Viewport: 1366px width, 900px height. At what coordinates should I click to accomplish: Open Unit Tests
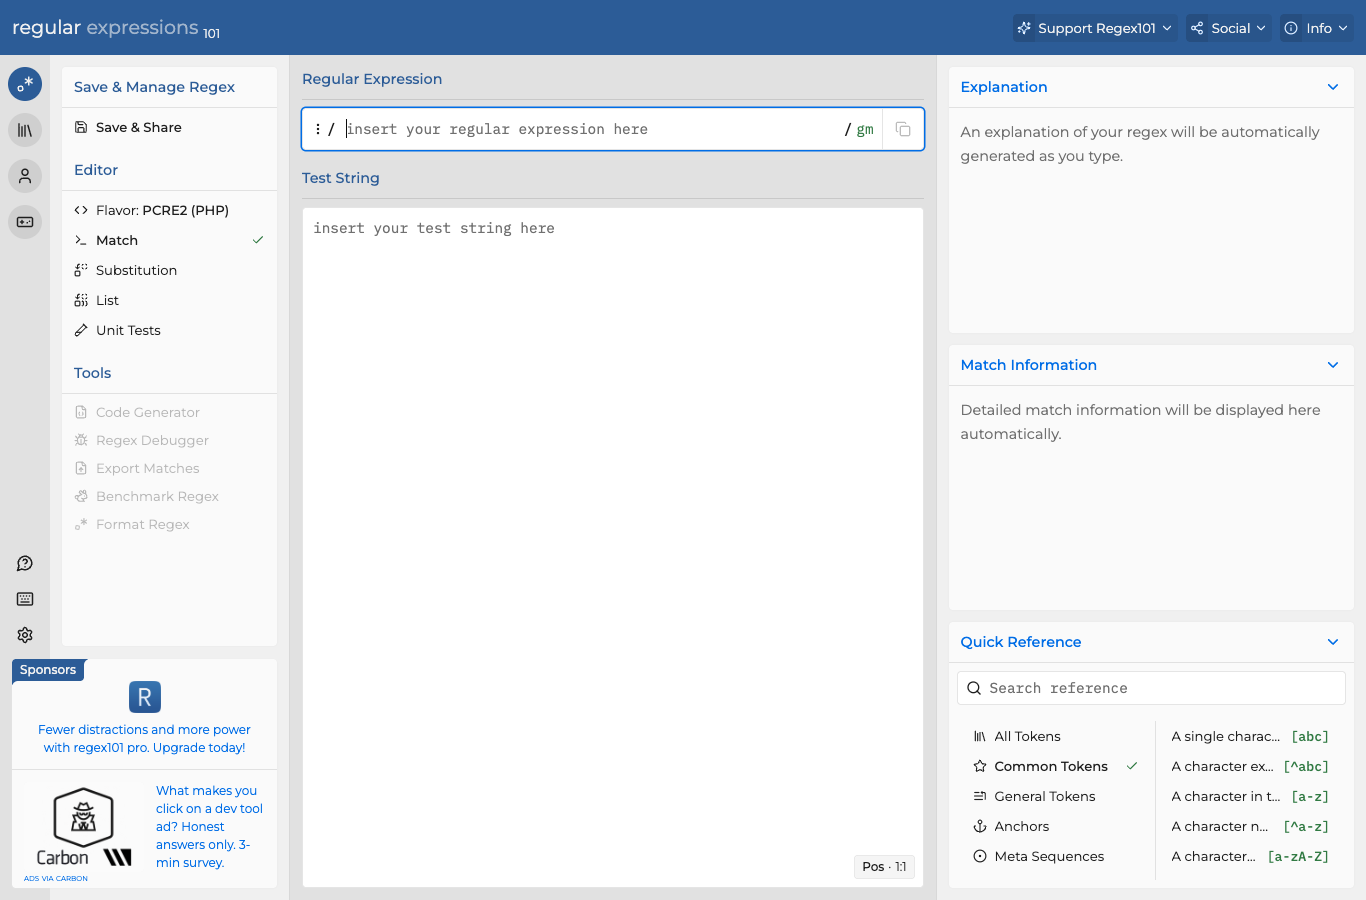click(169, 330)
